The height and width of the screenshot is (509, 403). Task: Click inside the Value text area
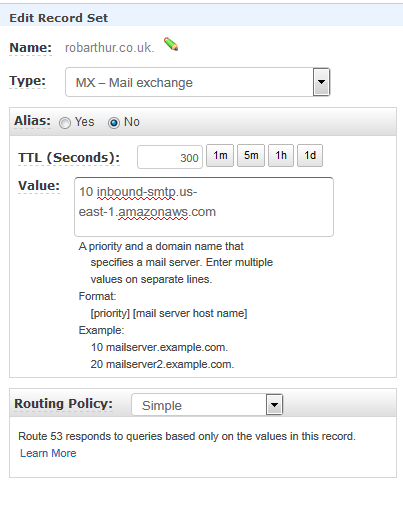pos(204,207)
